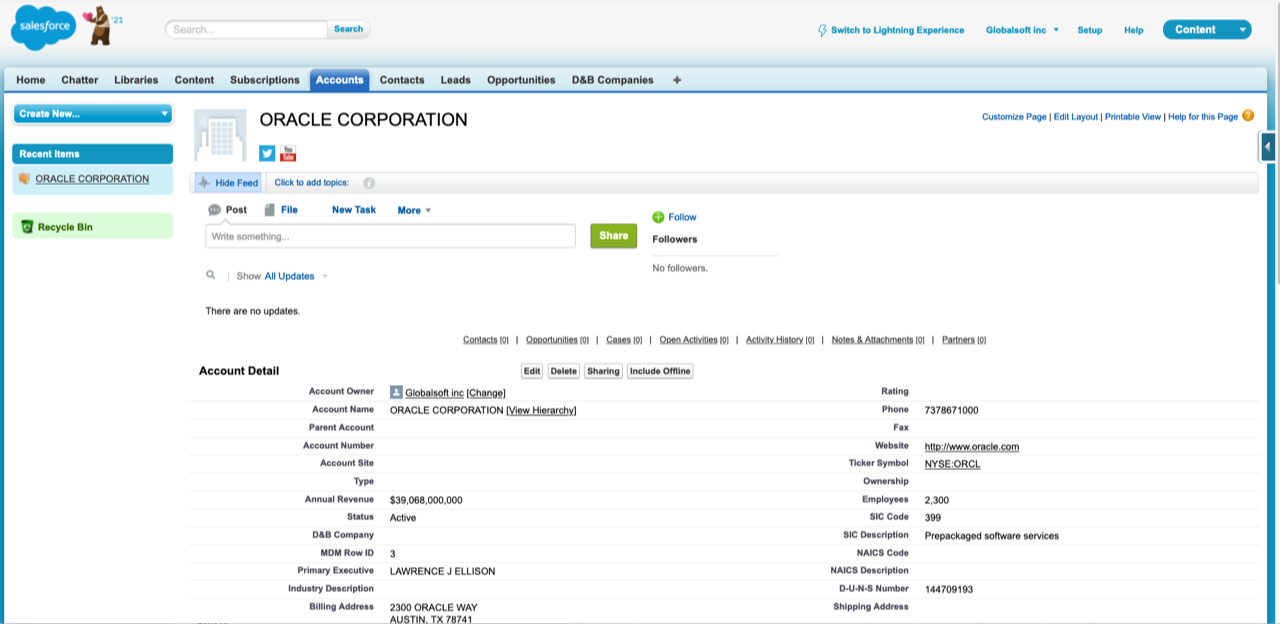The height and width of the screenshot is (624, 1280).
Task: Click the green Share button
Action: (614, 236)
